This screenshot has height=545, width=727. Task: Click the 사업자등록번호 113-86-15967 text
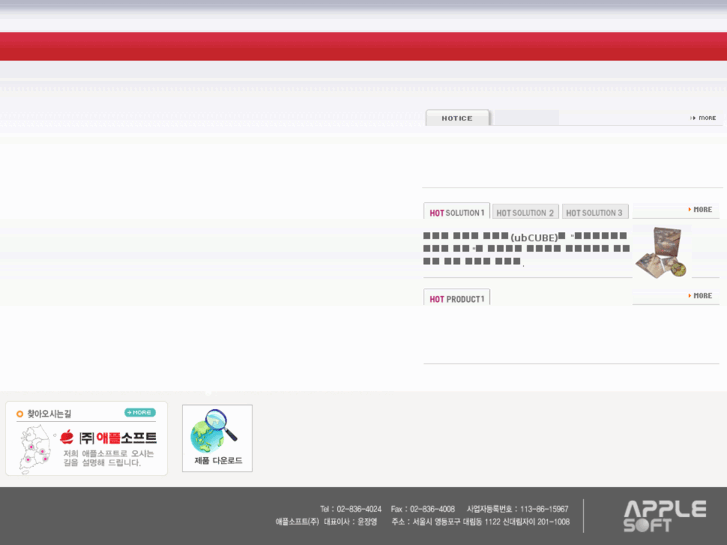coord(517,509)
